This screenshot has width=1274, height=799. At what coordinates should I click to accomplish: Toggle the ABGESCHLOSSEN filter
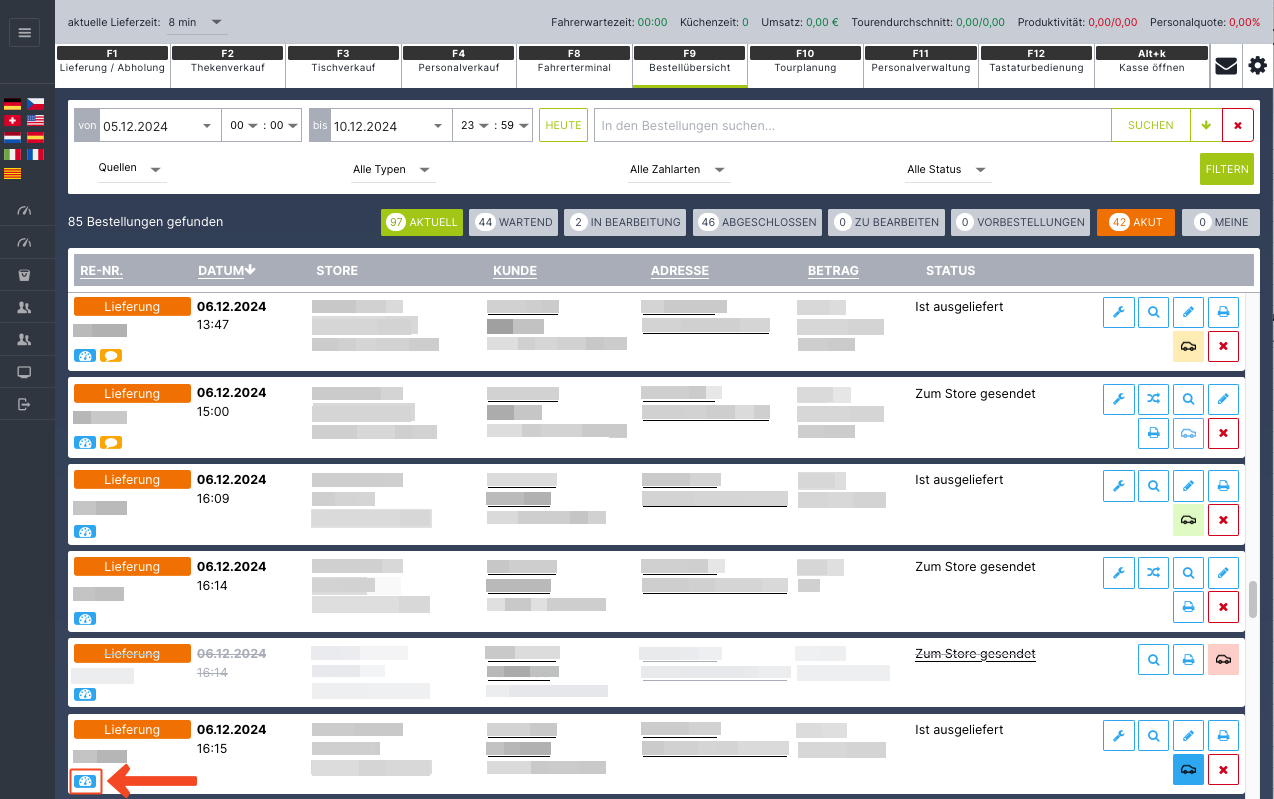756,222
